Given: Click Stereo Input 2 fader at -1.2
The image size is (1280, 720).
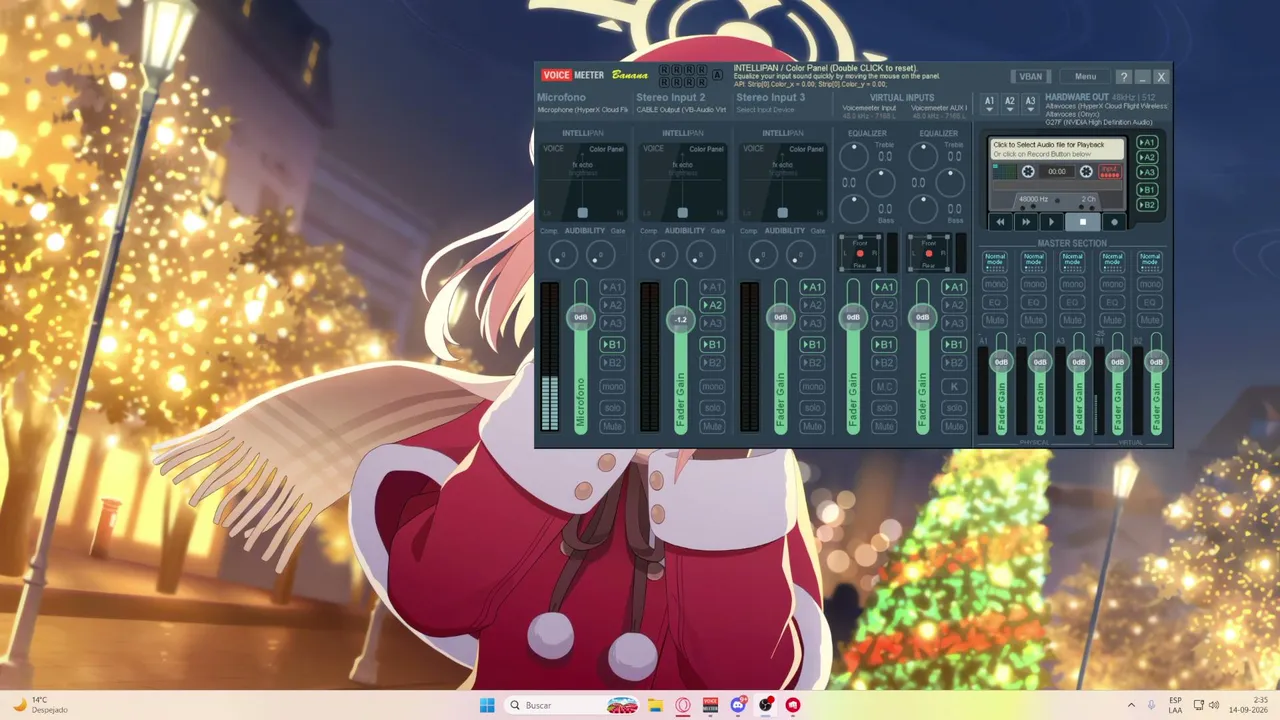Looking at the screenshot, I should 680,320.
